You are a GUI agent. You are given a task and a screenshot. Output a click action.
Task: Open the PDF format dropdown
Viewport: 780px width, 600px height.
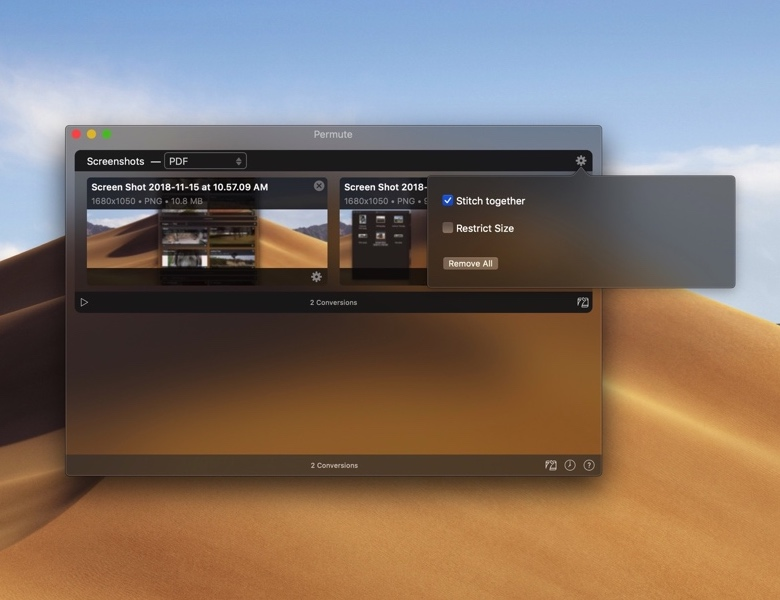[205, 161]
